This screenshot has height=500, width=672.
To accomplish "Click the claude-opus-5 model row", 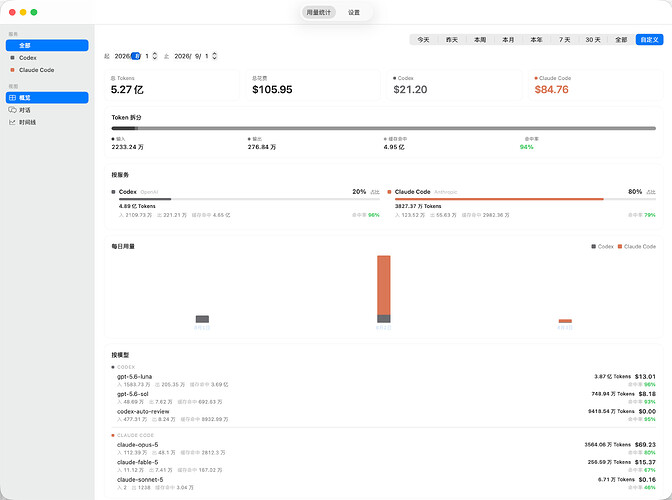I will pos(384,449).
